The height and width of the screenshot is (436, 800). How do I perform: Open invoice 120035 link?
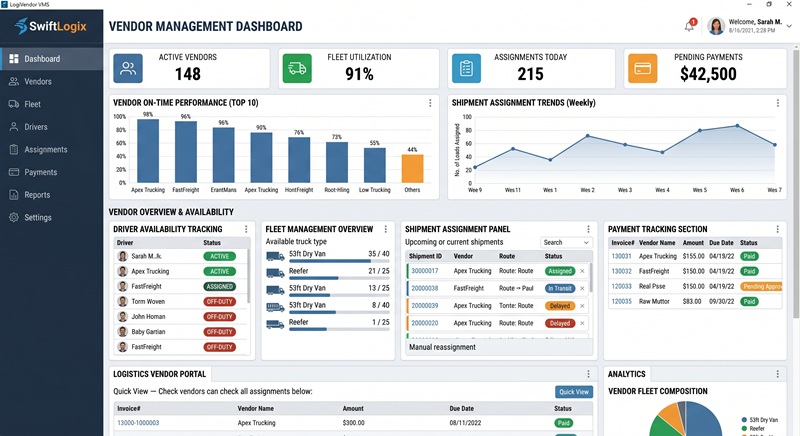621,301
